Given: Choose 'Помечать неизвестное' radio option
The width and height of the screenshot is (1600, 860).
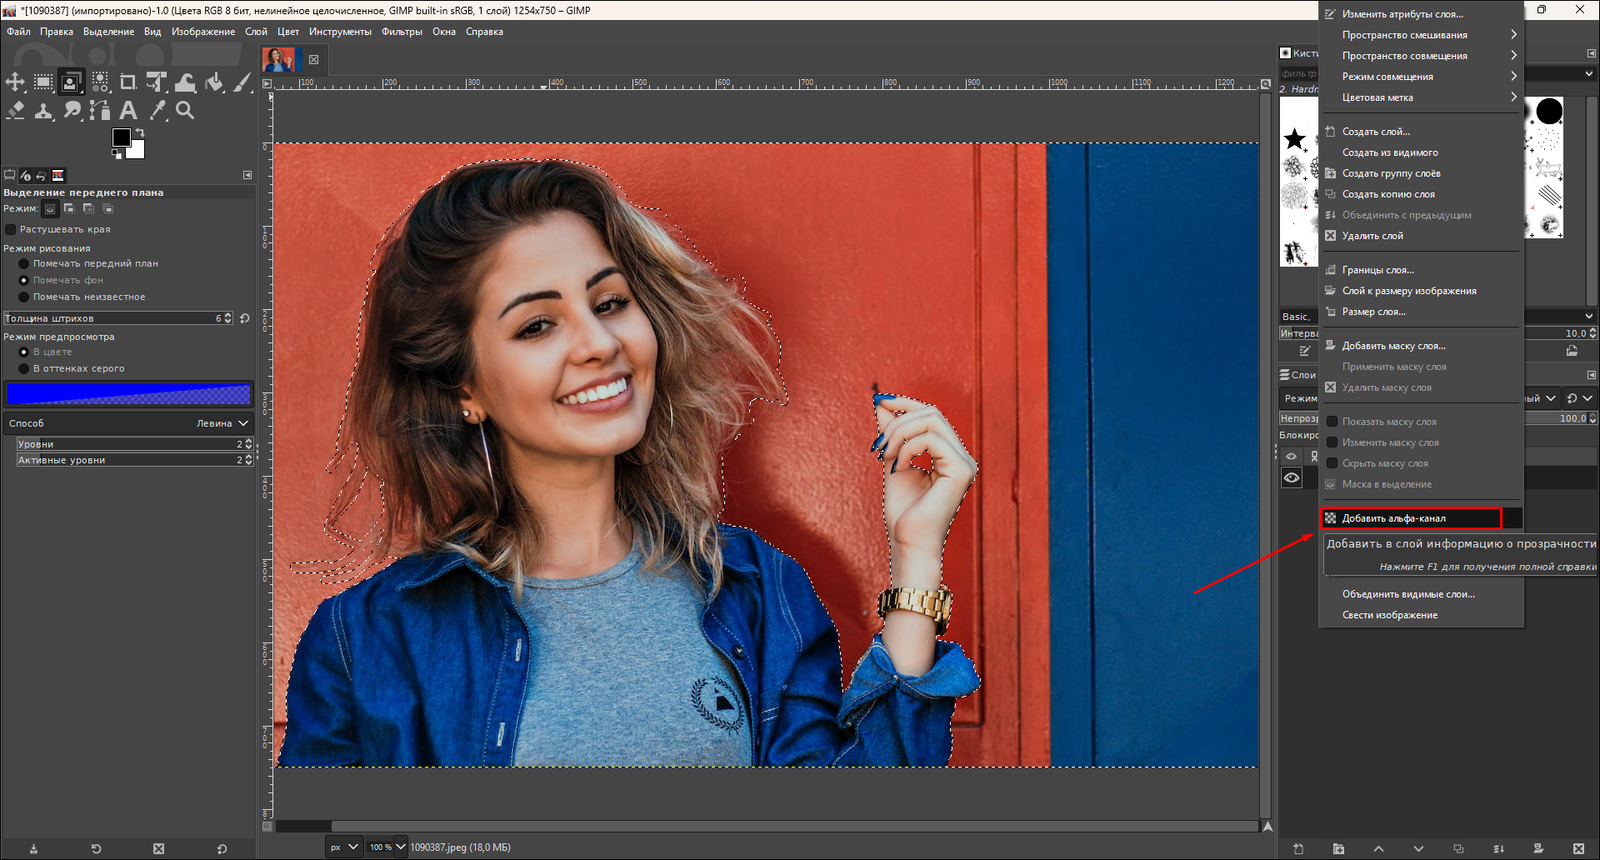Looking at the screenshot, I should pos(24,297).
